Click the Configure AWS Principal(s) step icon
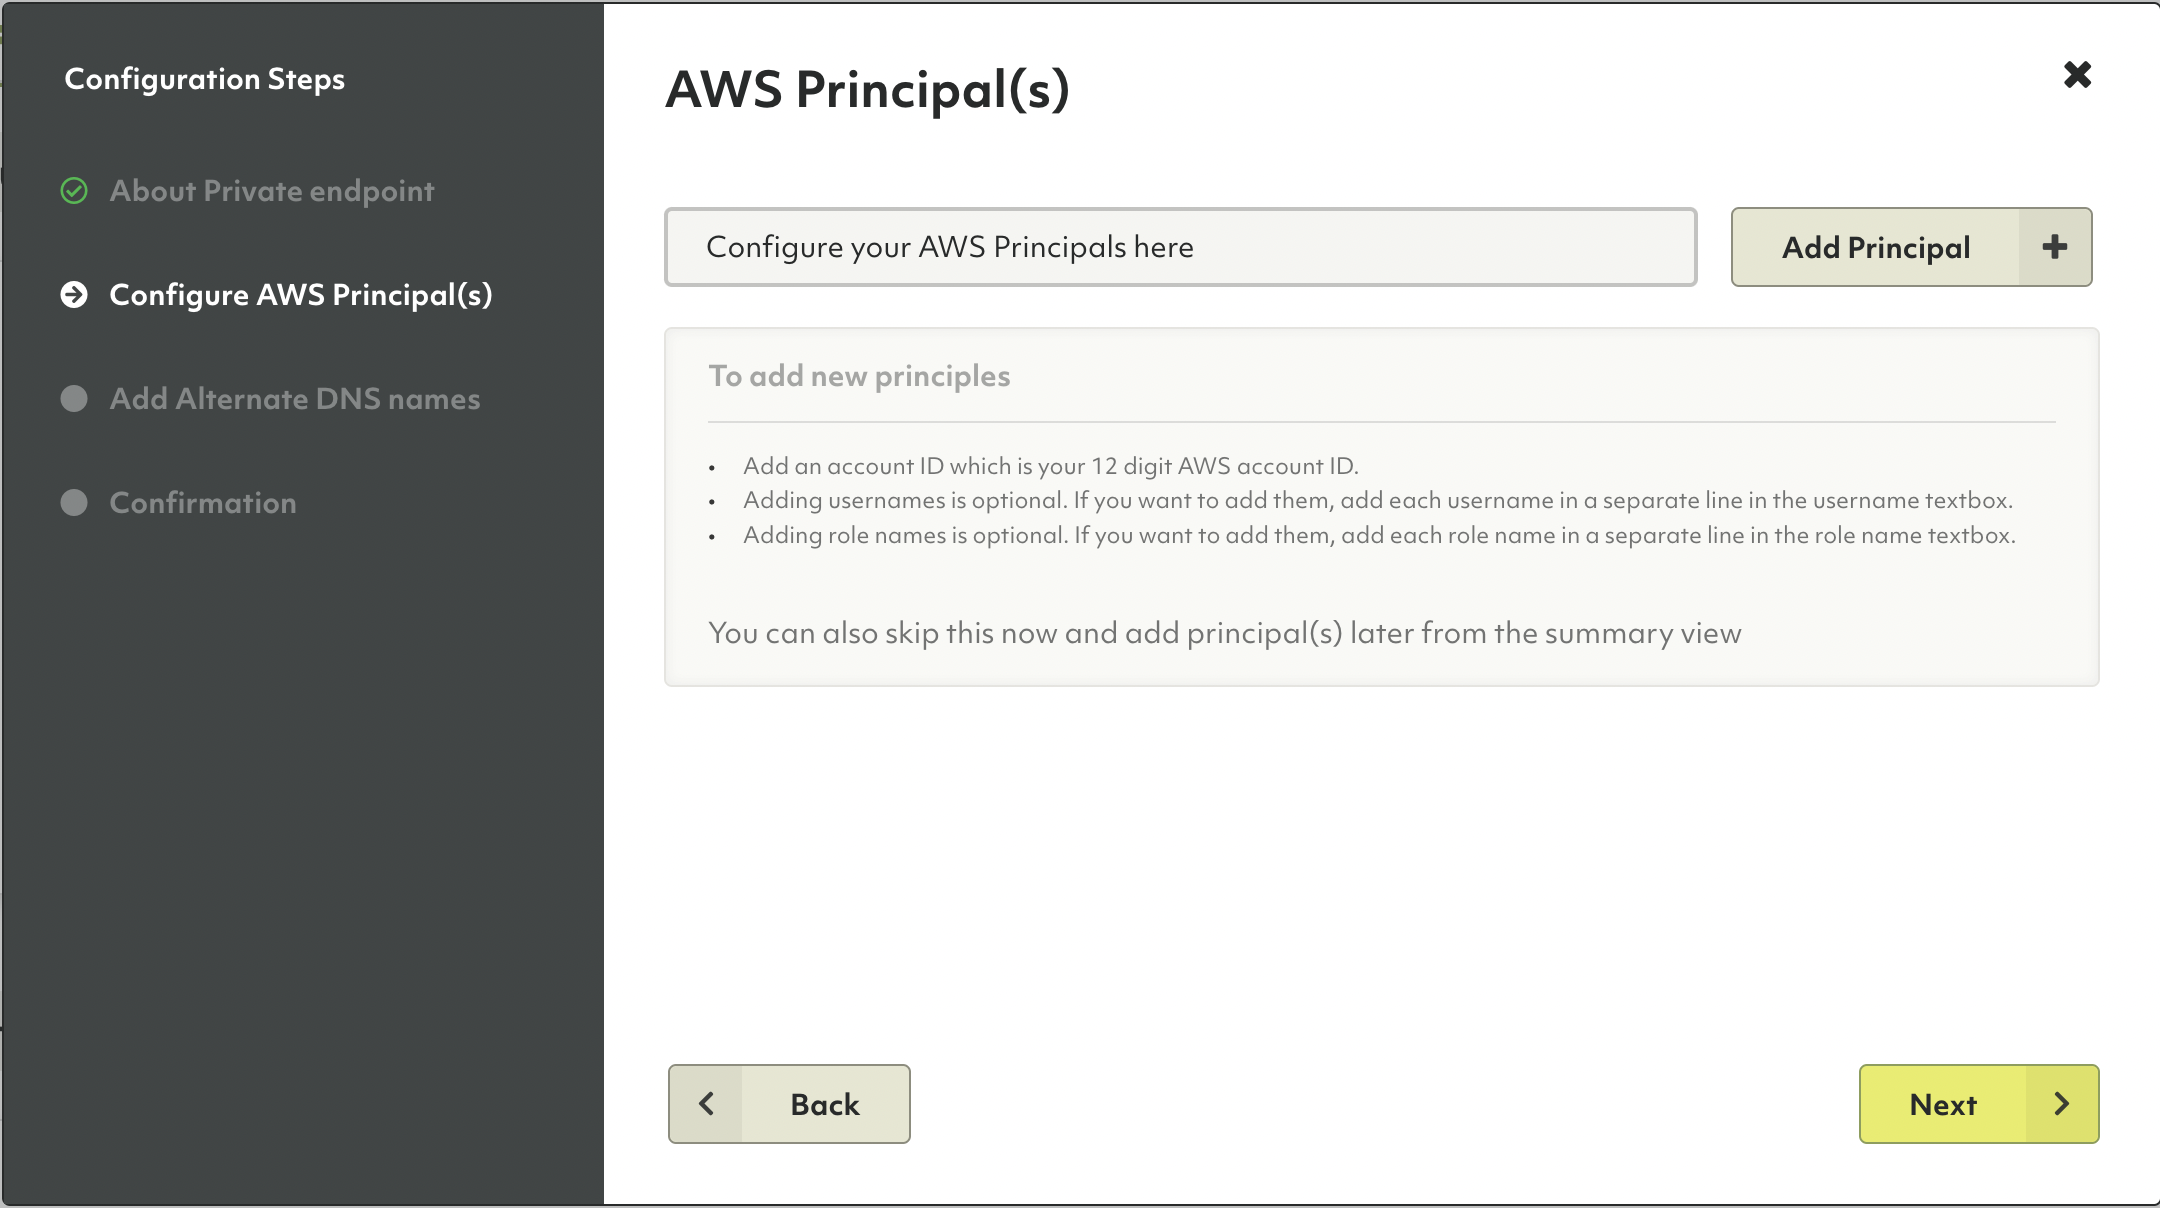The width and height of the screenshot is (2160, 1208). 76,294
